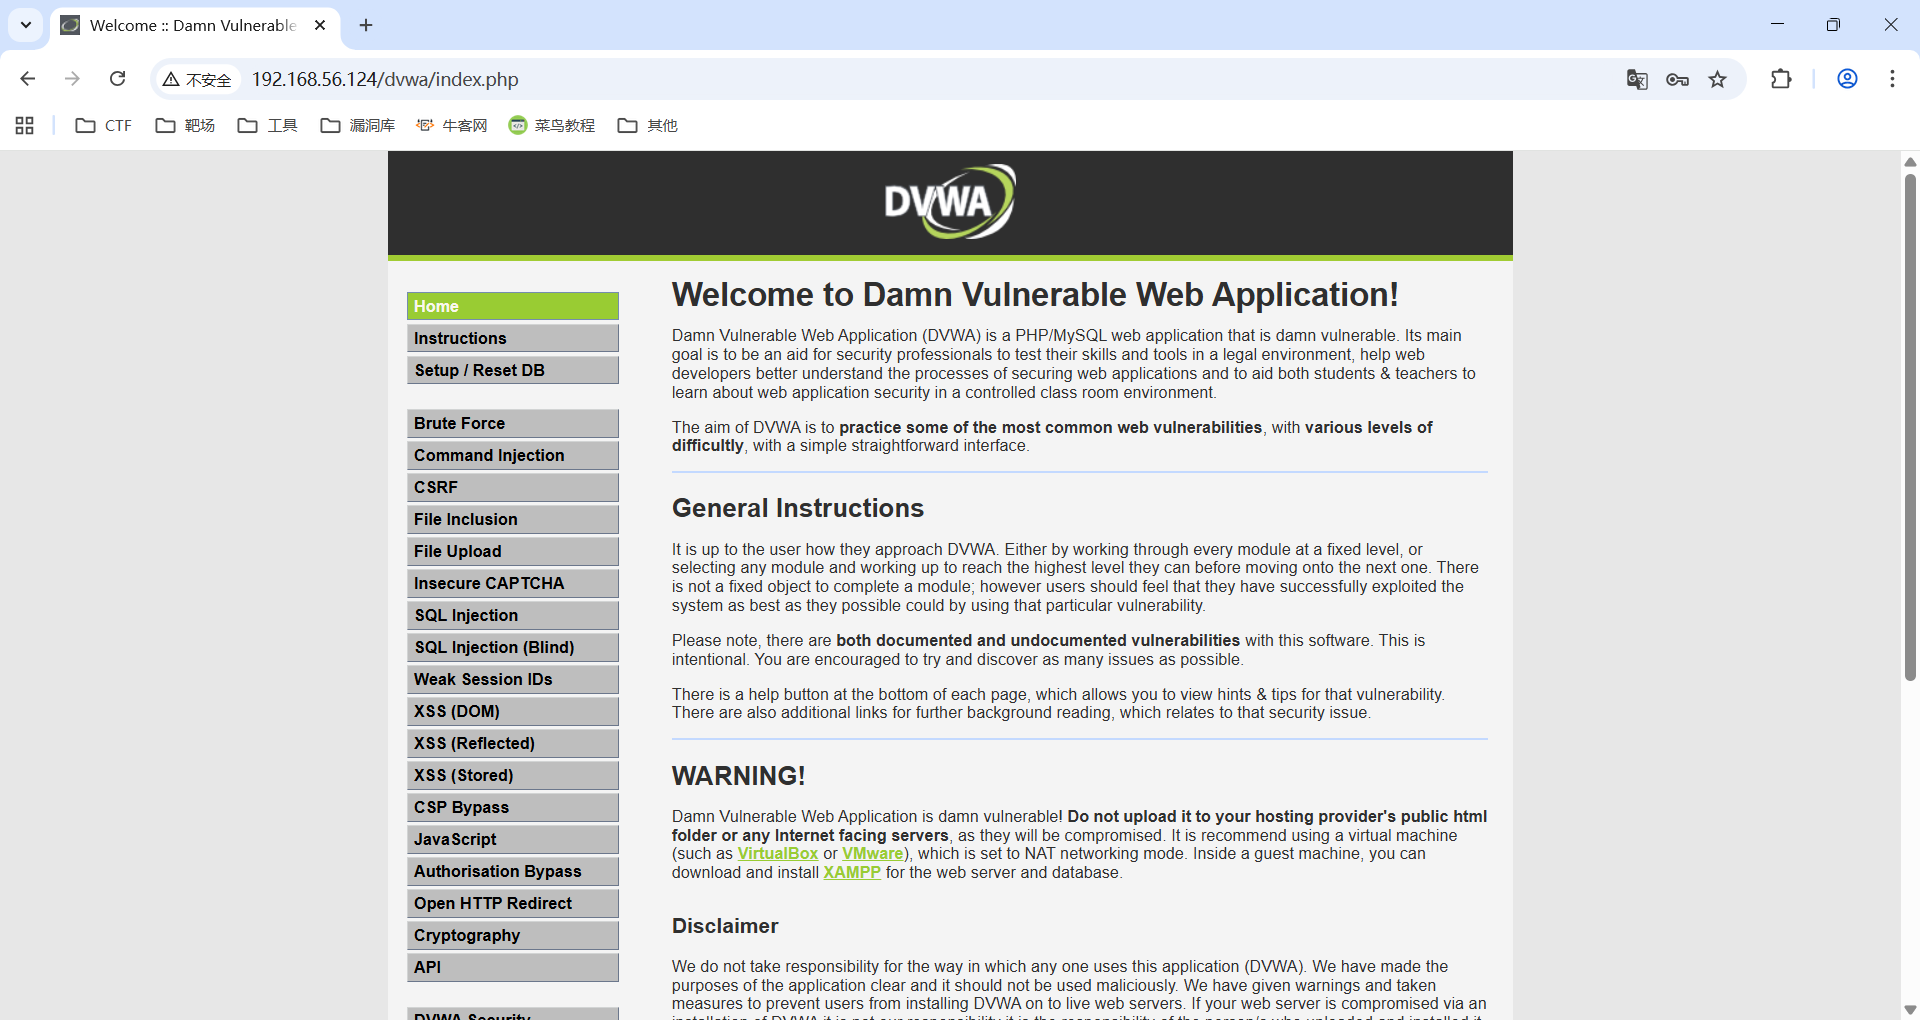Viewport: 1920px width, 1020px height.
Task: Open the Home menu item
Action: click(x=513, y=306)
